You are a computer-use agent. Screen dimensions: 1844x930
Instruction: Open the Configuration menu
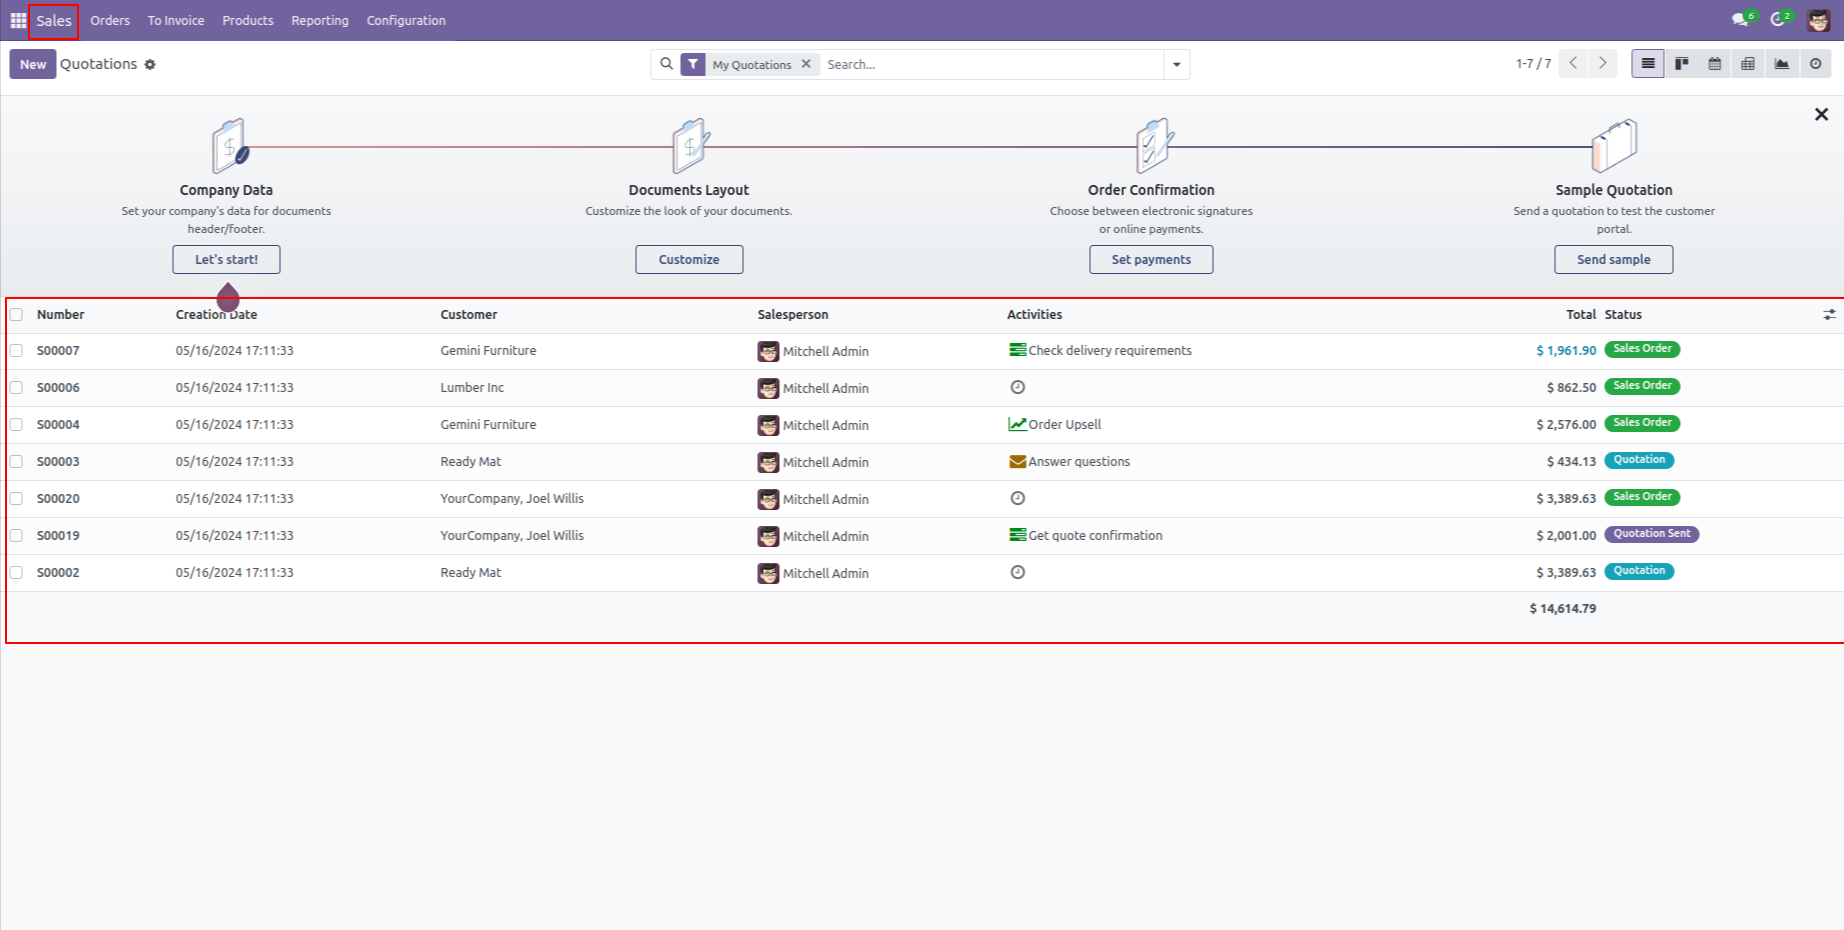point(405,20)
